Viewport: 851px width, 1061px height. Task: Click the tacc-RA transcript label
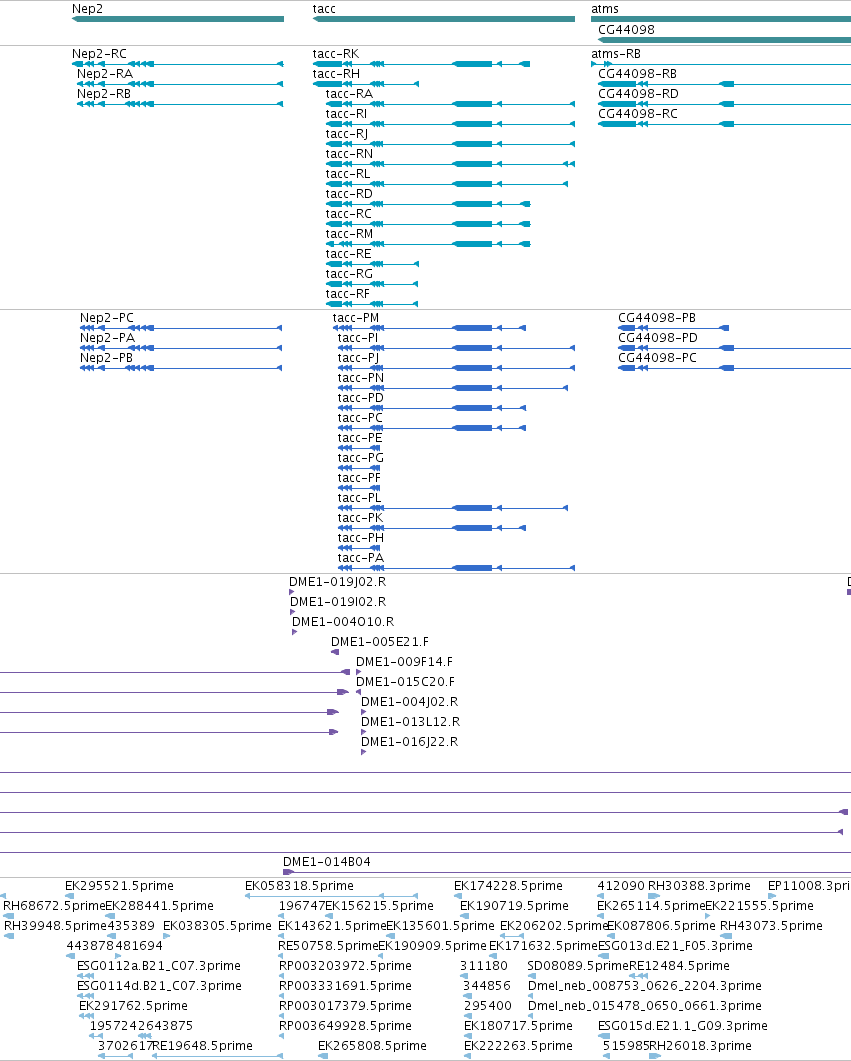(349, 93)
